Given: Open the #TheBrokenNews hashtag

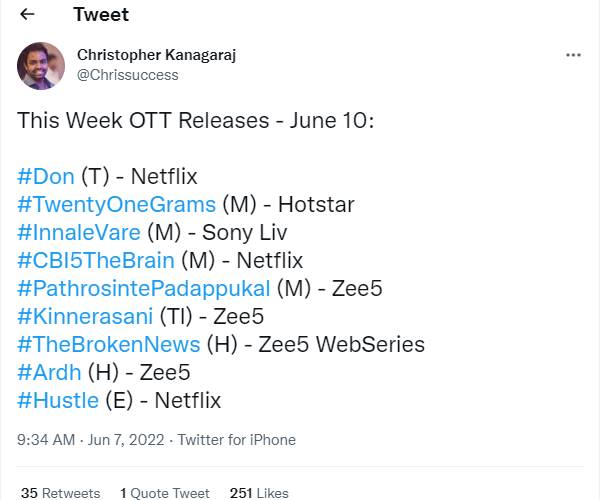Looking at the screenshot, I should point(108,344).
